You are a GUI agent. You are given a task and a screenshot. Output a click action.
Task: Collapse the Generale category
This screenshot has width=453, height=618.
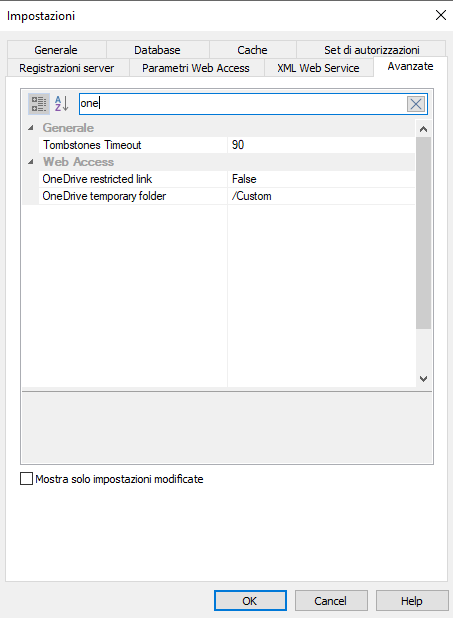(x=31, y=128)
